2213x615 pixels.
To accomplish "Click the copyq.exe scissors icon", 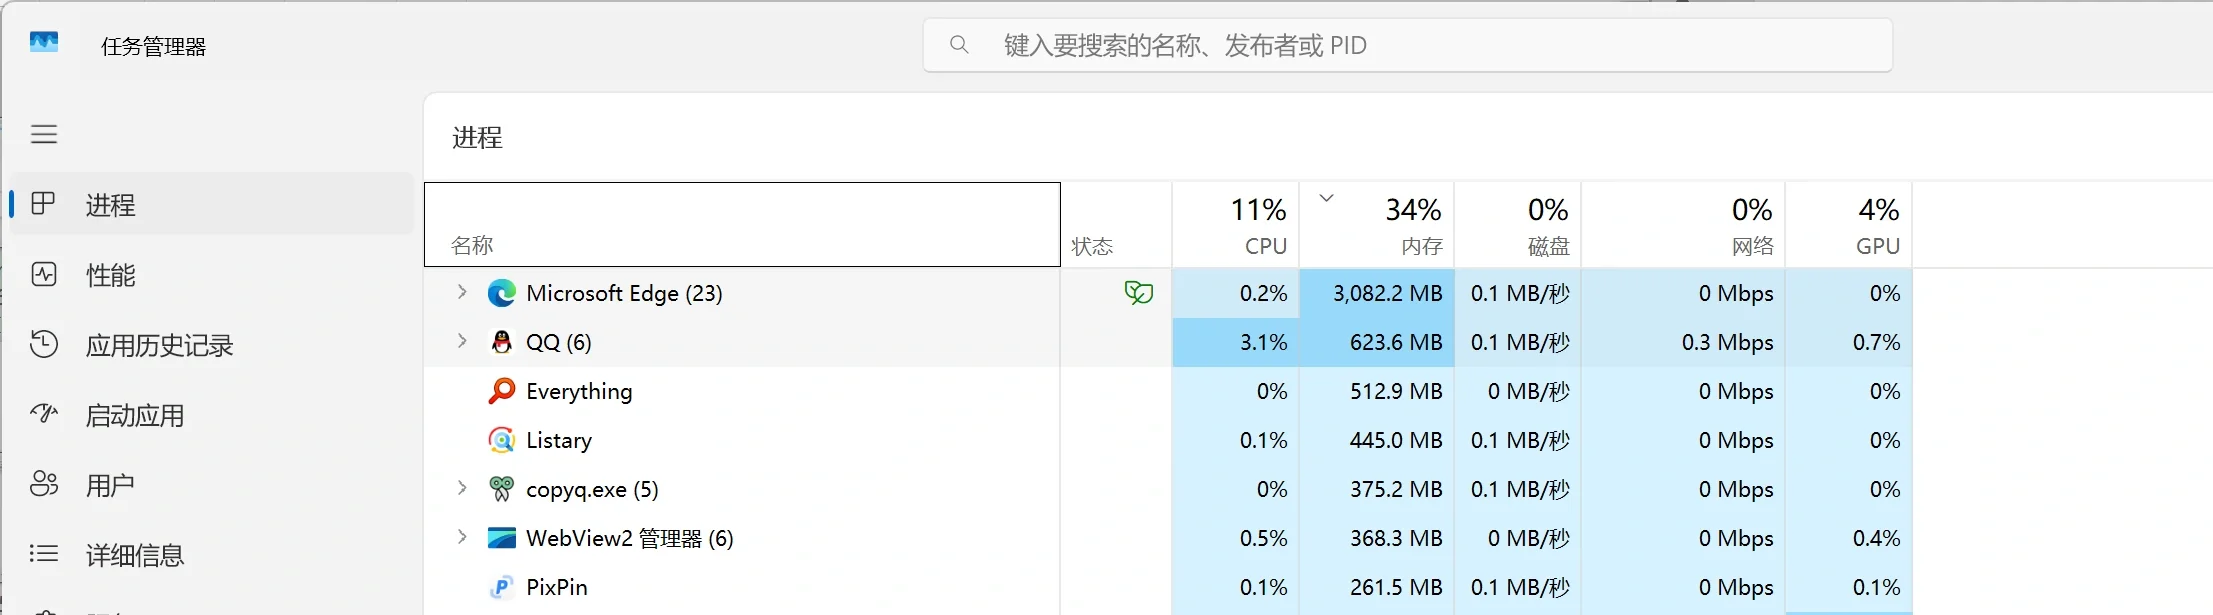I will pos(501,489).
